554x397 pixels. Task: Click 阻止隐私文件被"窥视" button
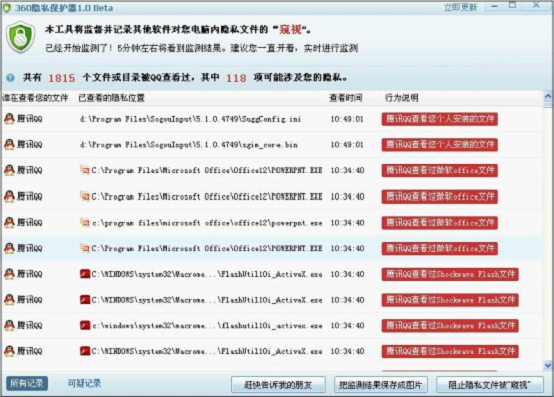pyautogui.click(x=490, y=385)
